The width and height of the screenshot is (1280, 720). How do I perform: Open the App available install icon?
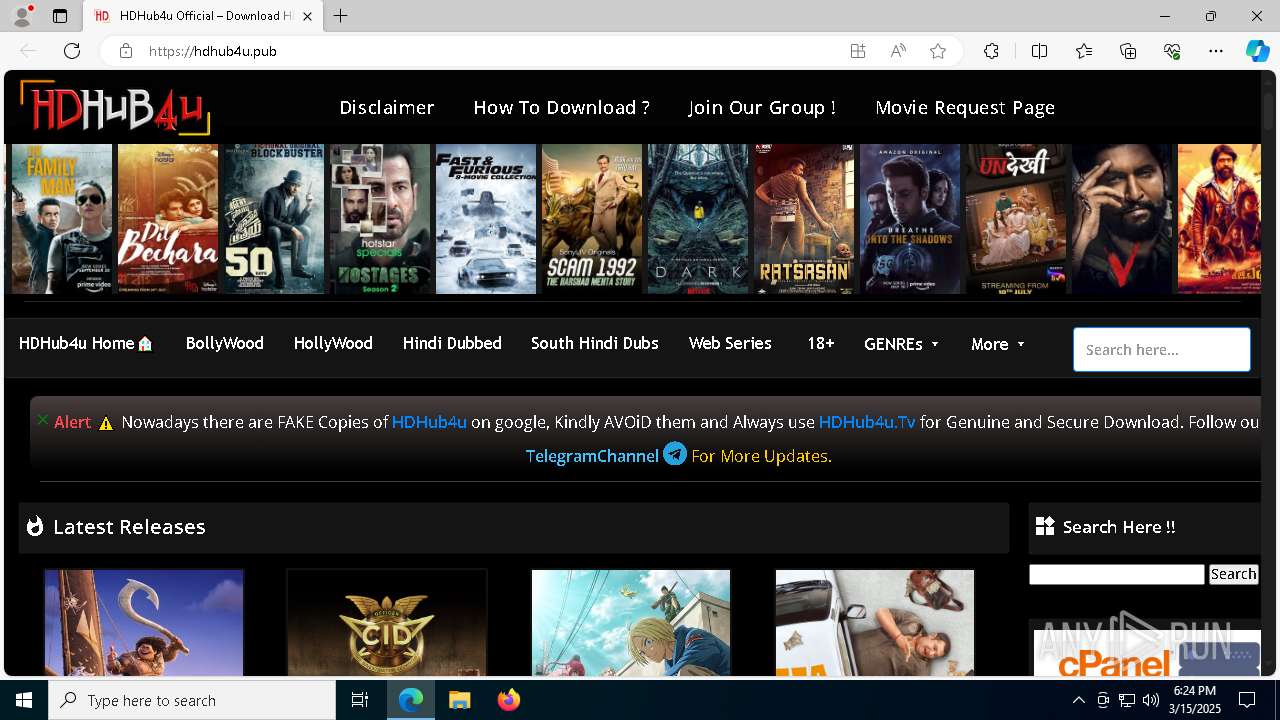[858, 51]
